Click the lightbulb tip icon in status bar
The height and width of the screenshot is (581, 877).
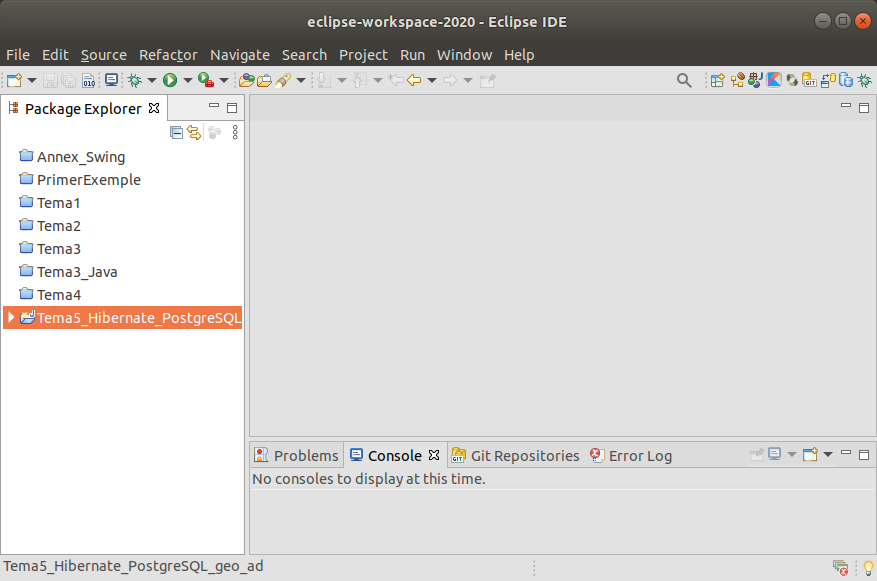[868, 568]
